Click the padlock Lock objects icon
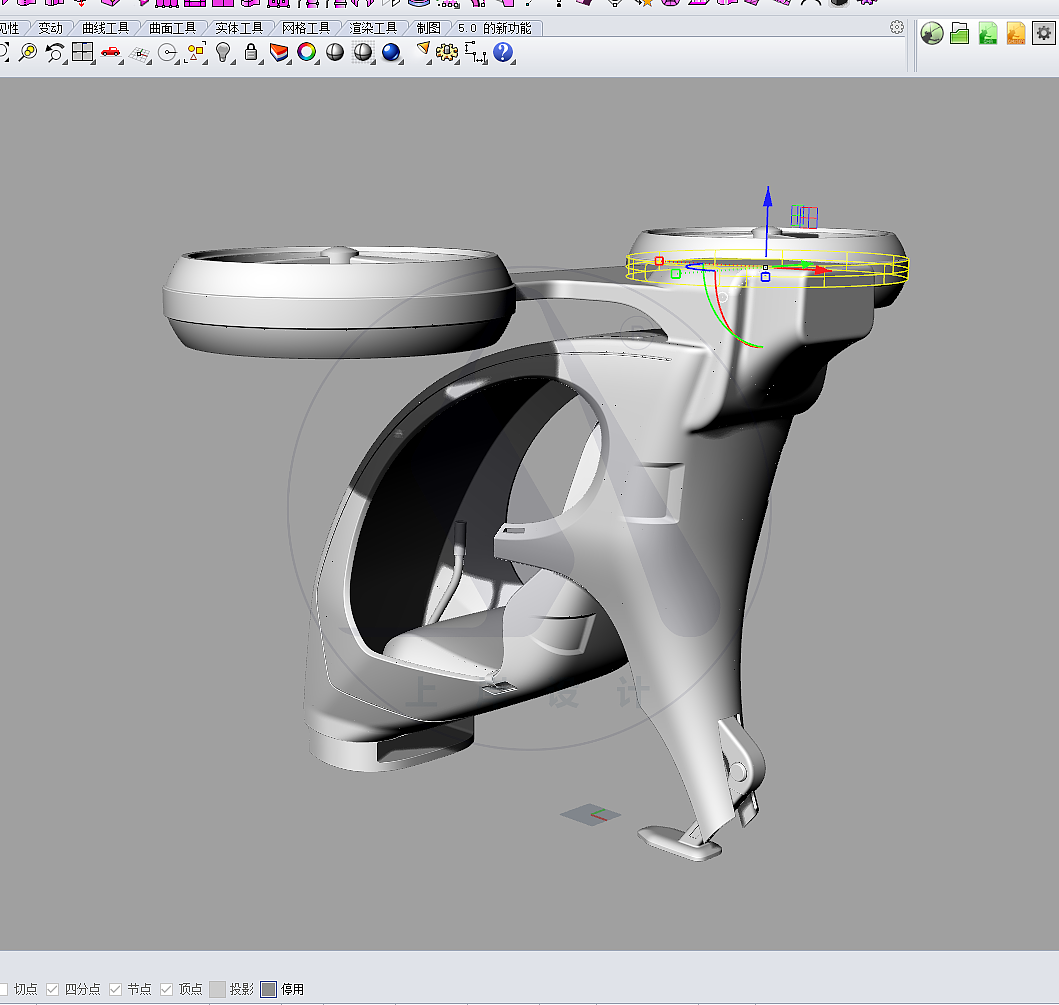This screenshot has width=1059, height=1005. click(251, 52)
